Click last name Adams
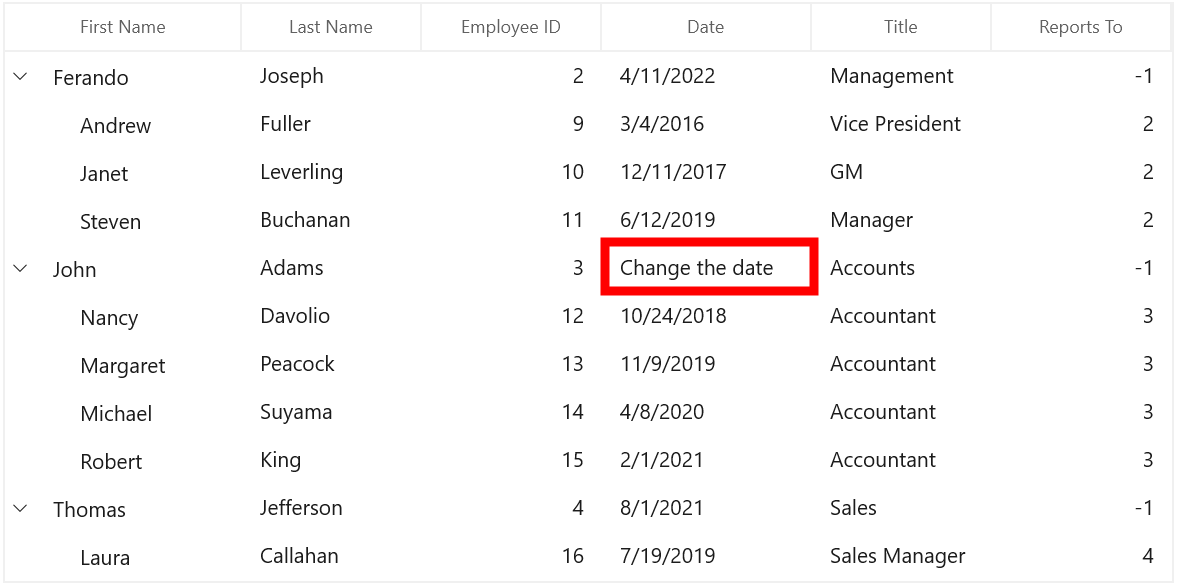This screenshot has height=586, width=1177. pyautogui.click(x=292, y=268)
